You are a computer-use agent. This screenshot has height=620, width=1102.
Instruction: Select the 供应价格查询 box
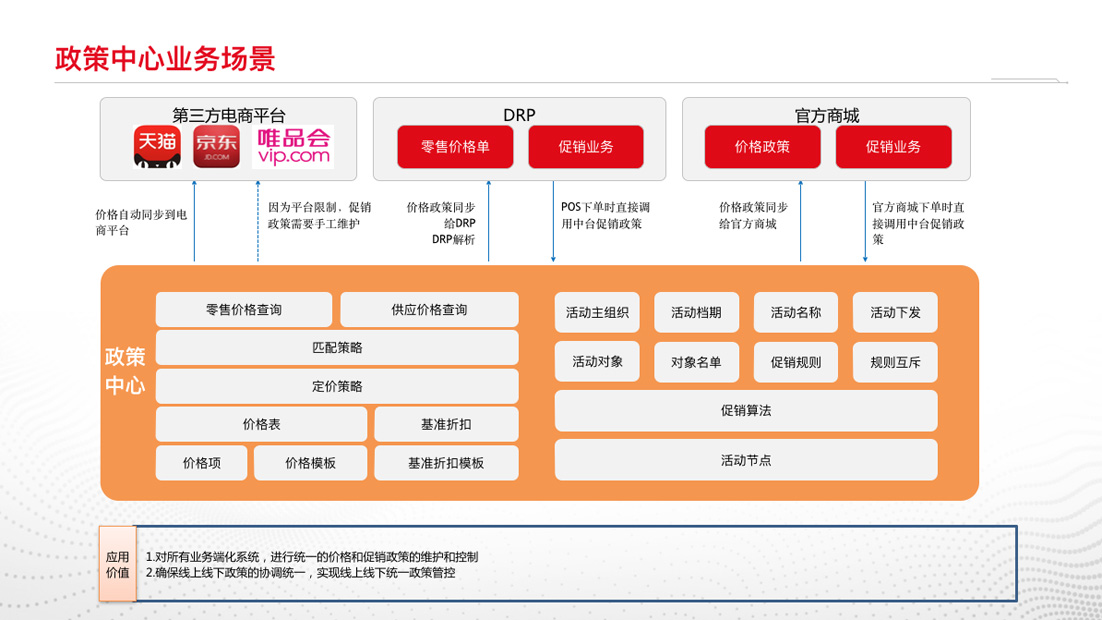pyautogui.click(x=429, y=310)
